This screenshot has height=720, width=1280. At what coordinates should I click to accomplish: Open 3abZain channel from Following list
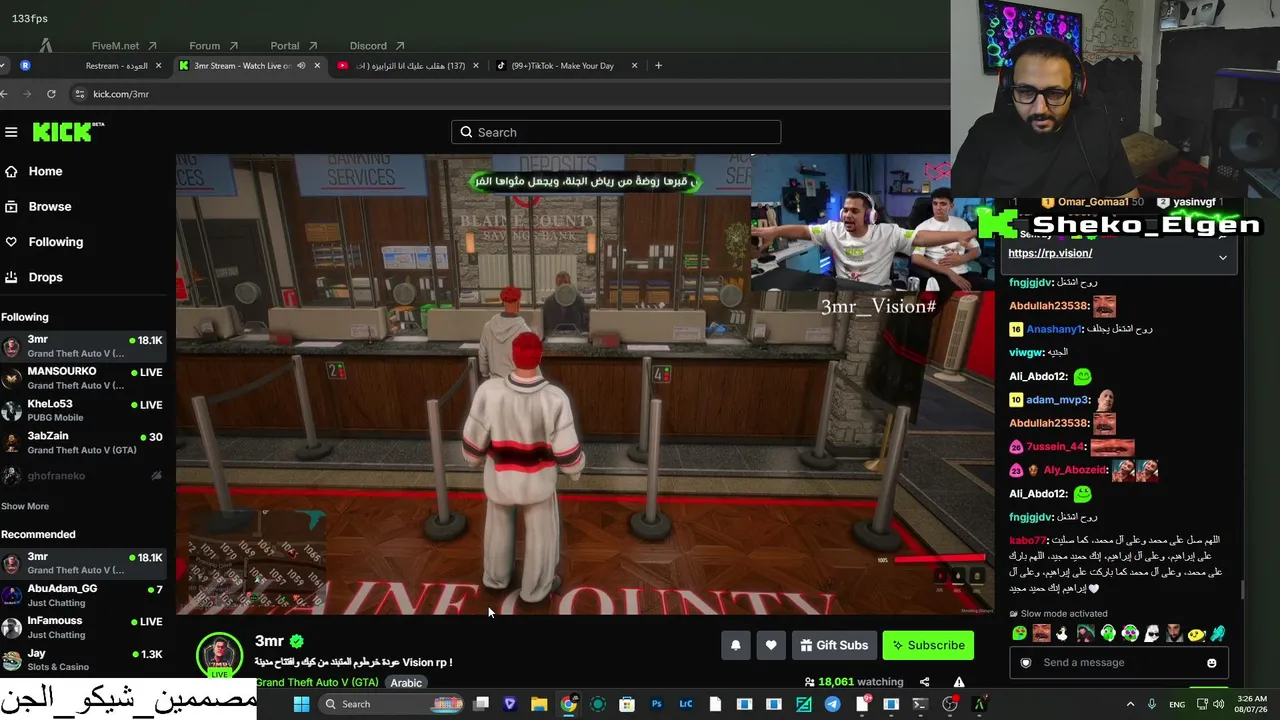[83, 443]
